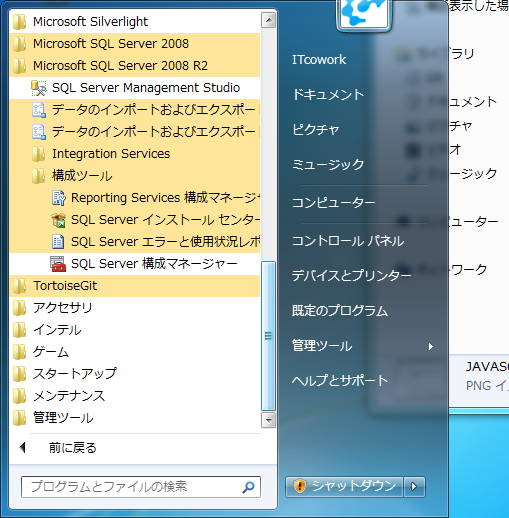Click the shield icon on シャットダウン button

point(300,486)
